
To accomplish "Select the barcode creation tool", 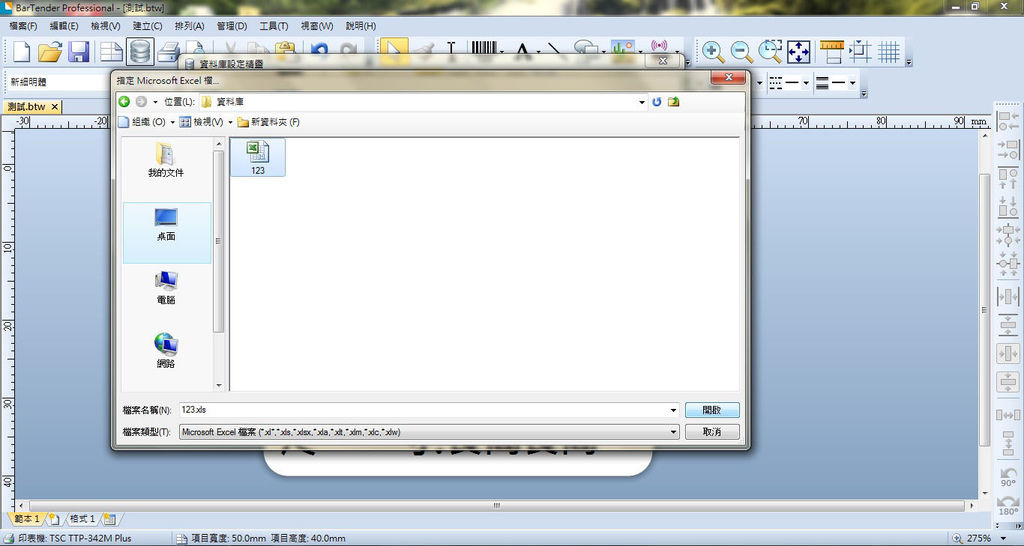I will pyautogui.click(x=484, y=50).
